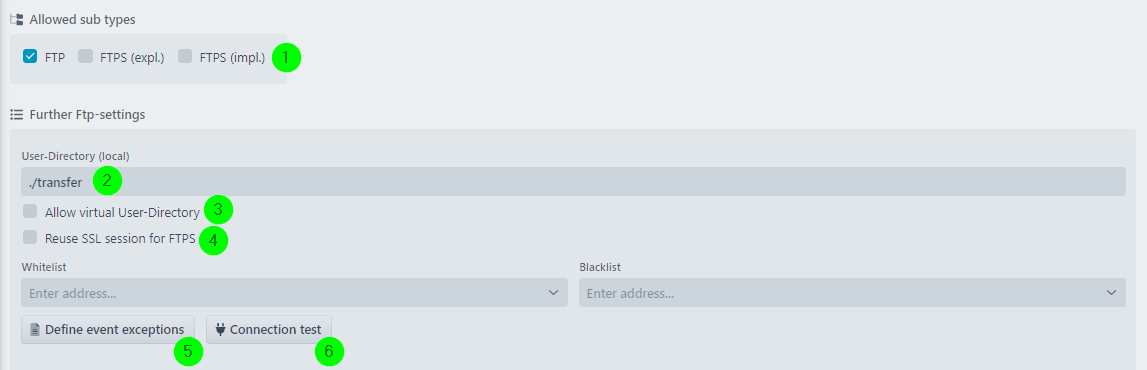Image resolution: width=1147 pixels, height=370 pixels.
Task: Tick Allow virtual User-Directory
Action: (x=30, y=212)
